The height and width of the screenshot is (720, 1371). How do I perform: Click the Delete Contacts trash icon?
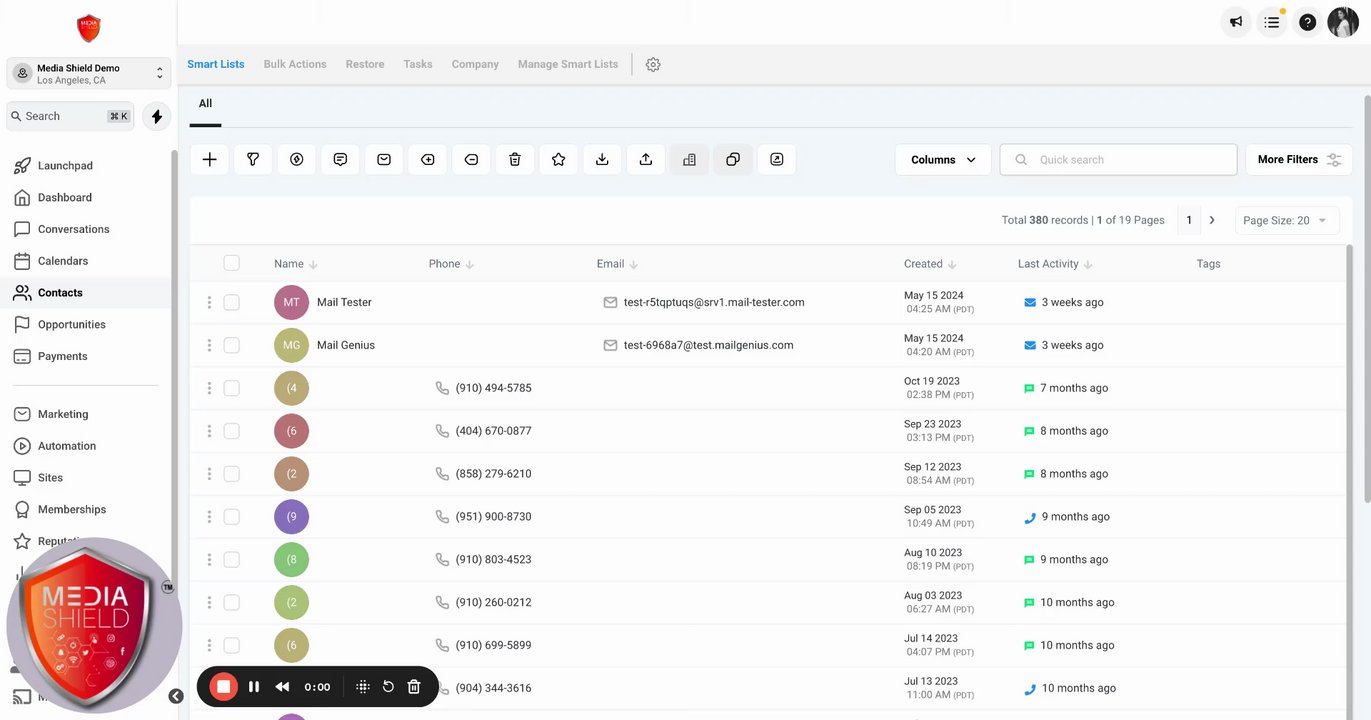coord(515,160)
